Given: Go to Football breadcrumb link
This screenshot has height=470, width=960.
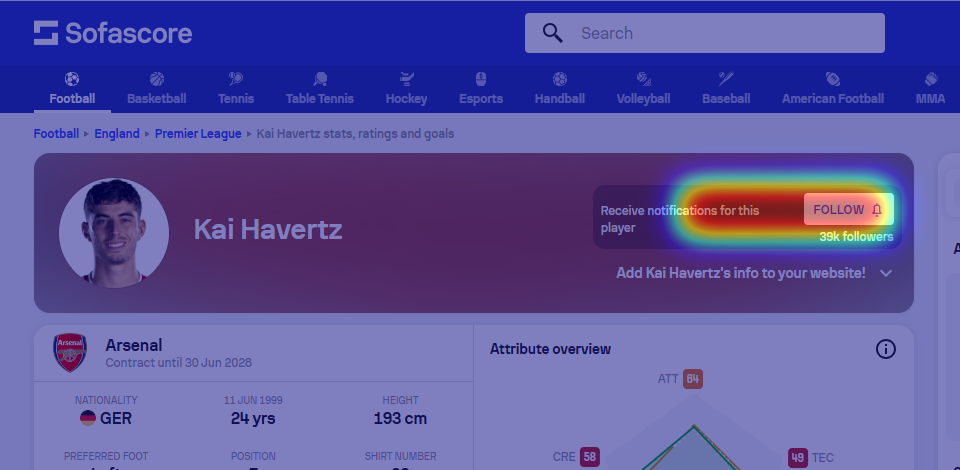Looking at the screenshot, I should [56, 133].
